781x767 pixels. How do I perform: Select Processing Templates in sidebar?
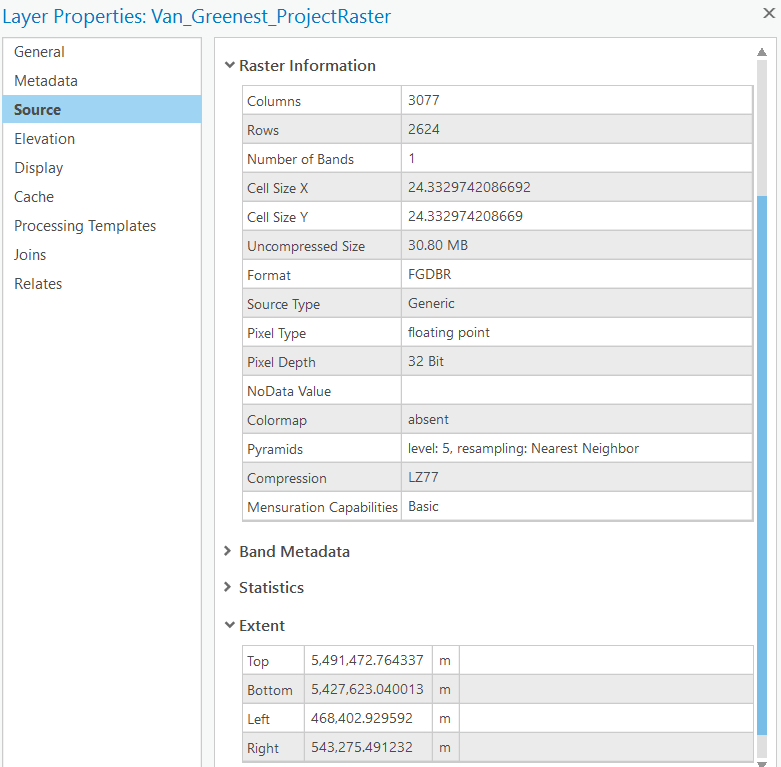click(x=85, y=226)
